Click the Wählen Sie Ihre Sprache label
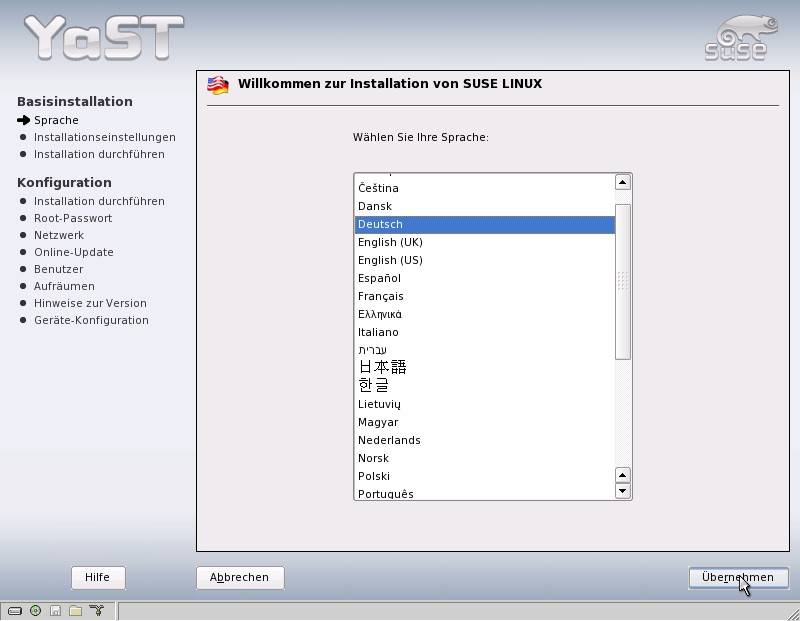This screenshot has height=621, width=800. coord(420,137)
